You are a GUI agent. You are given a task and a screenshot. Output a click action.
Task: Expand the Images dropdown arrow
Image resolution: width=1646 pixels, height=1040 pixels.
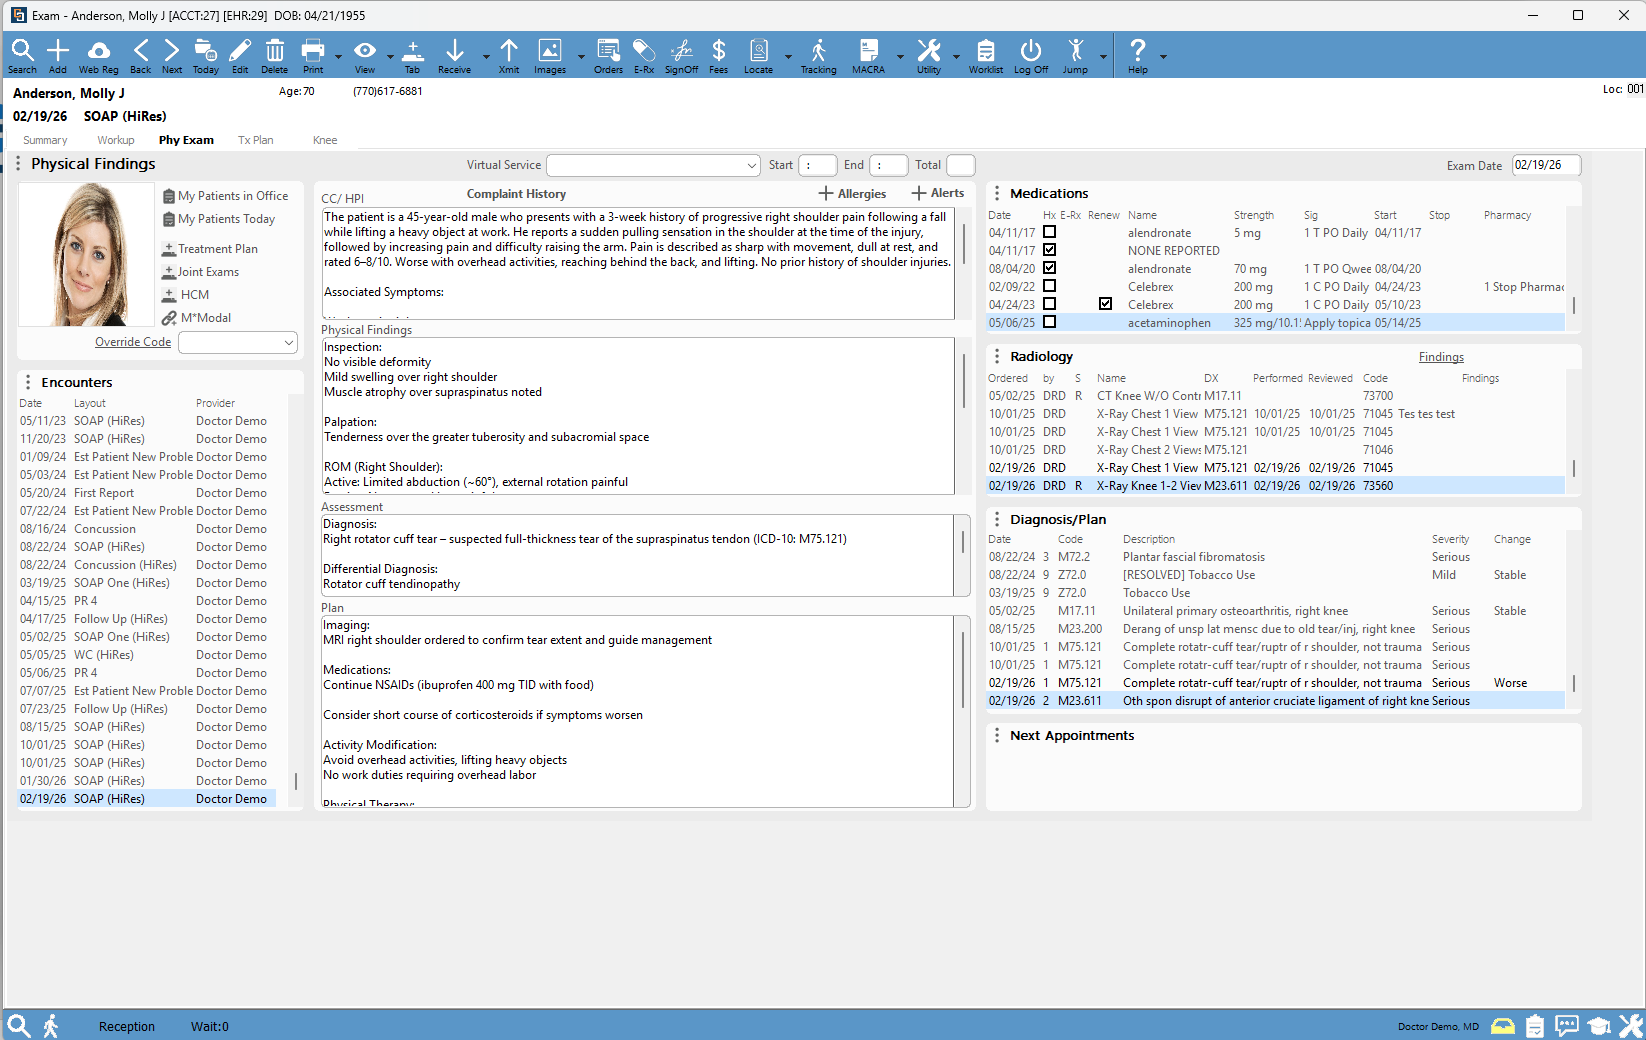(x=581, y=57)
